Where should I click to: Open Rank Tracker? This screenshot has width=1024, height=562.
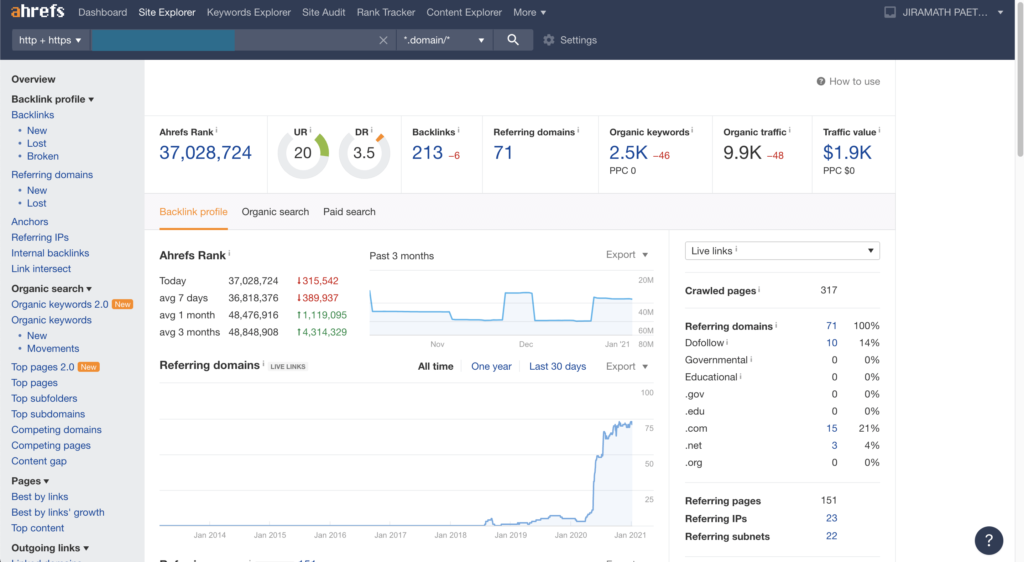386,12
